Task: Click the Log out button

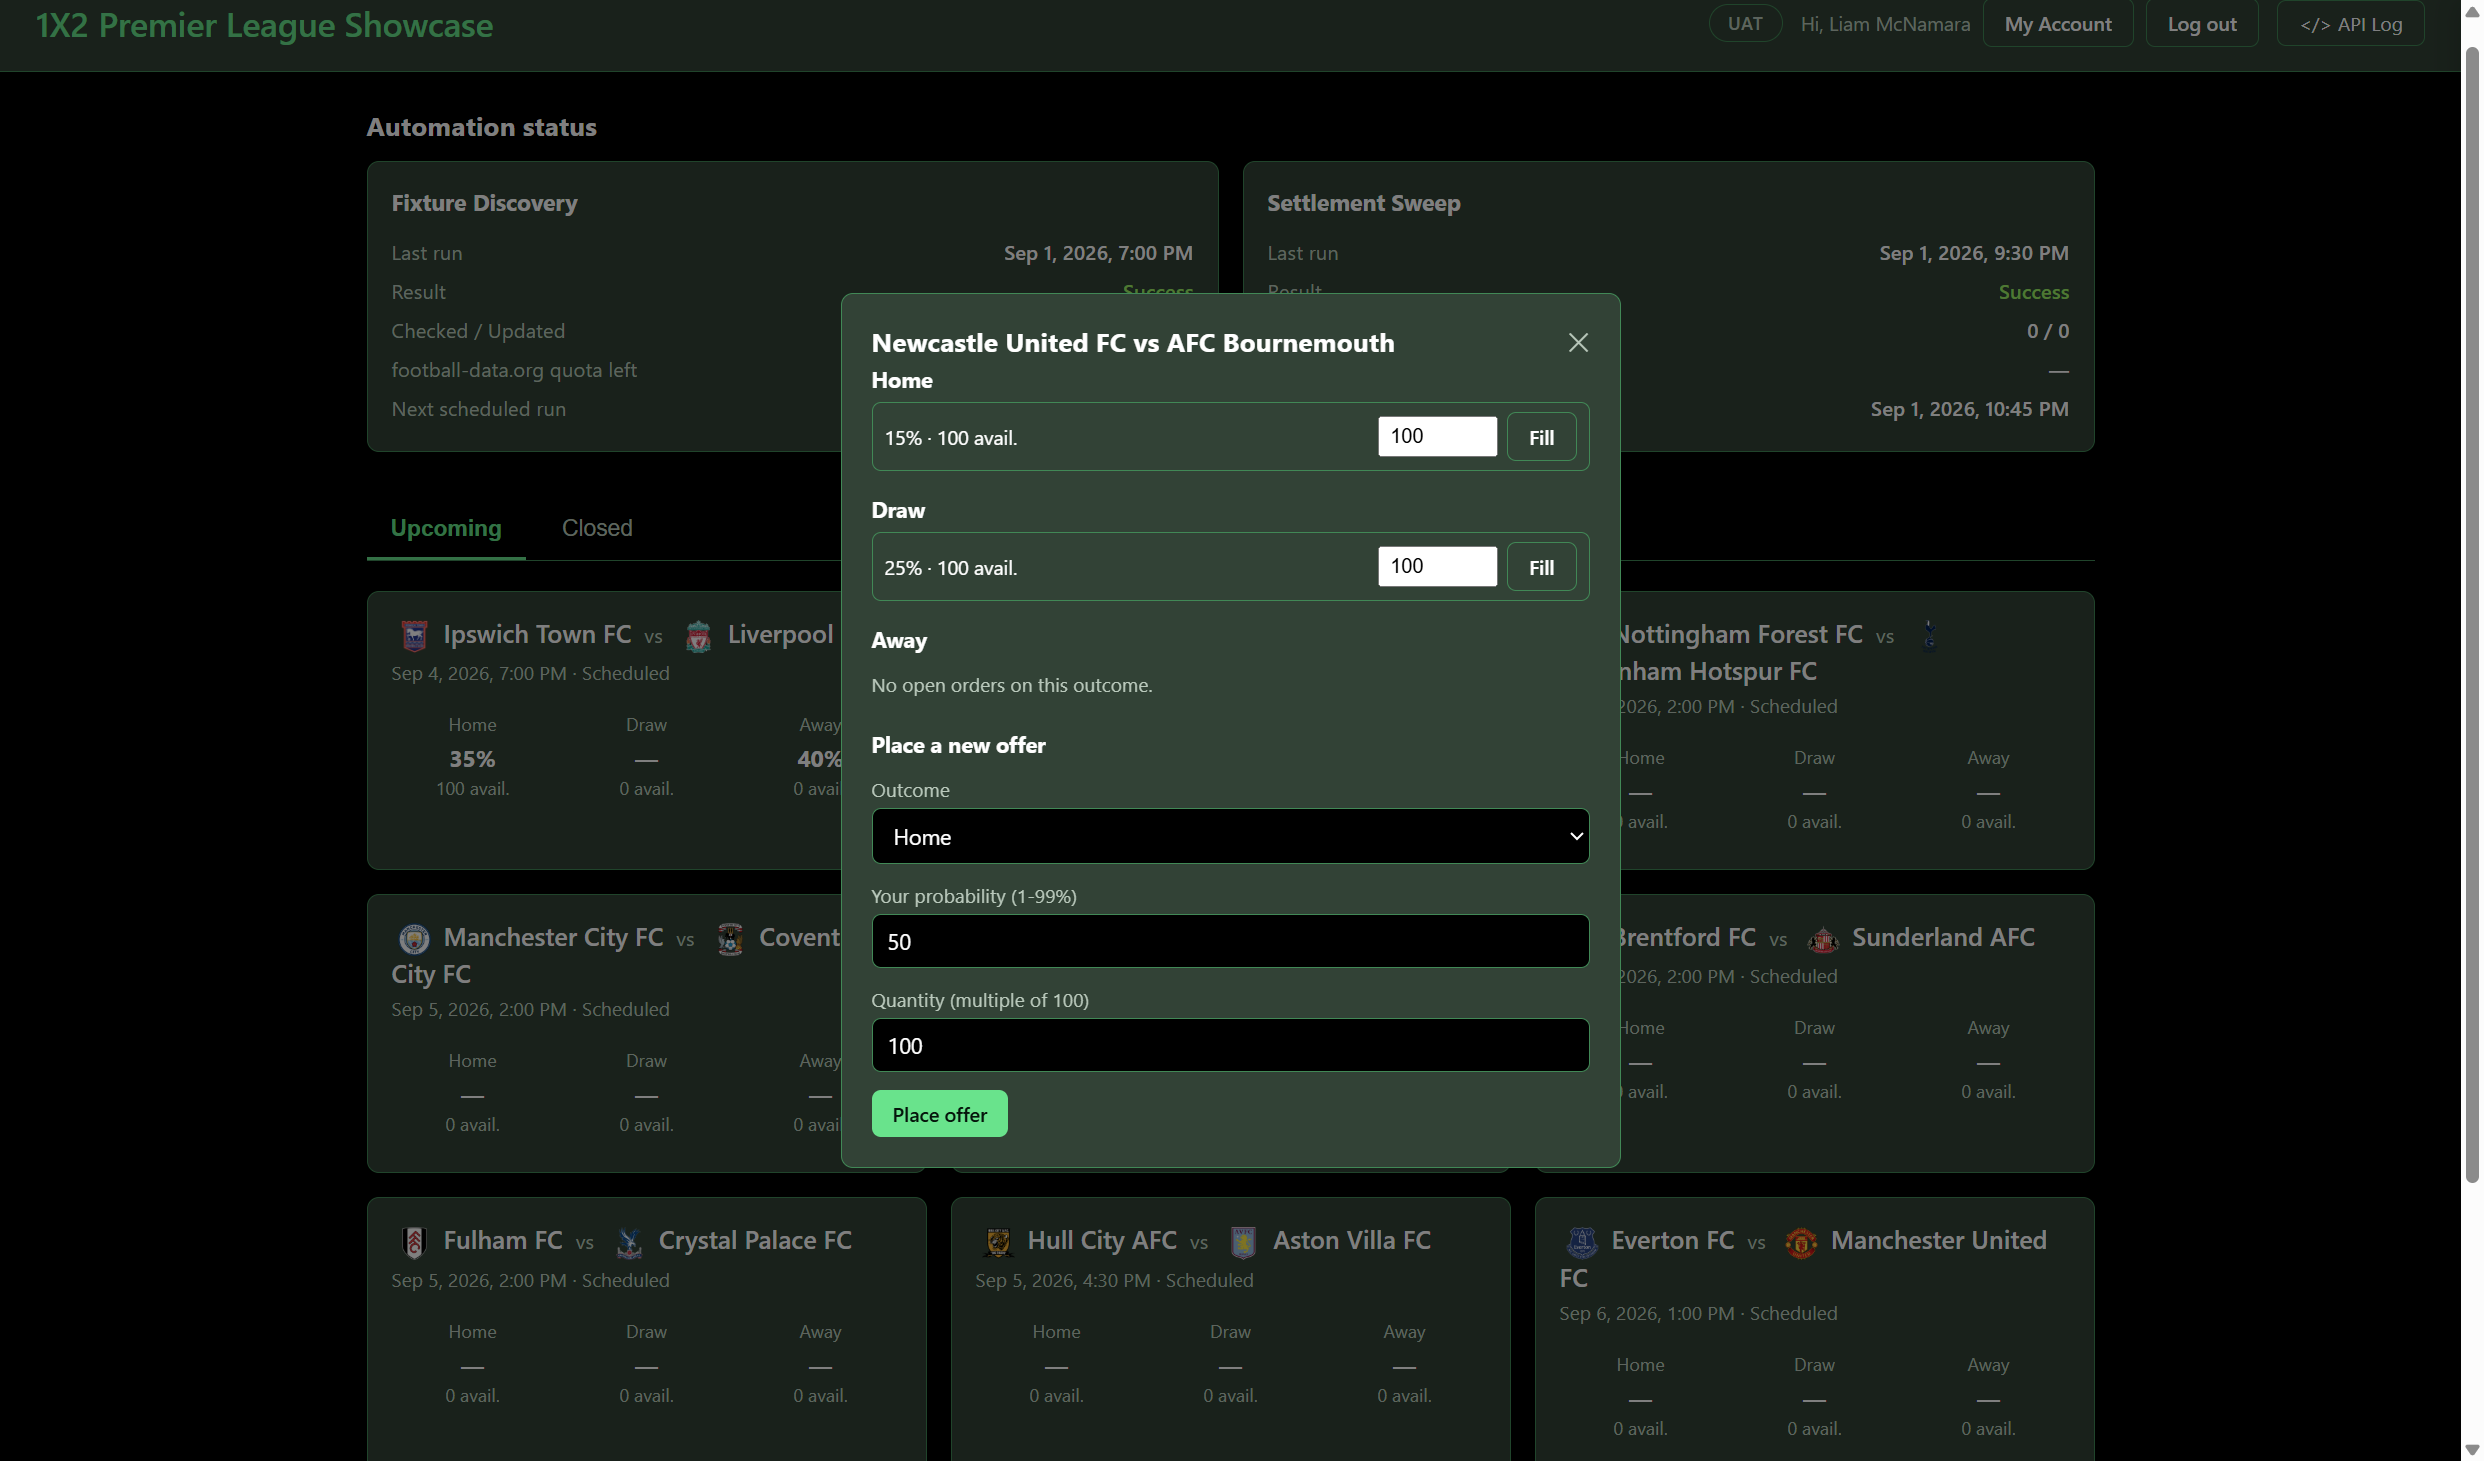Action: tap(2202, 24)
